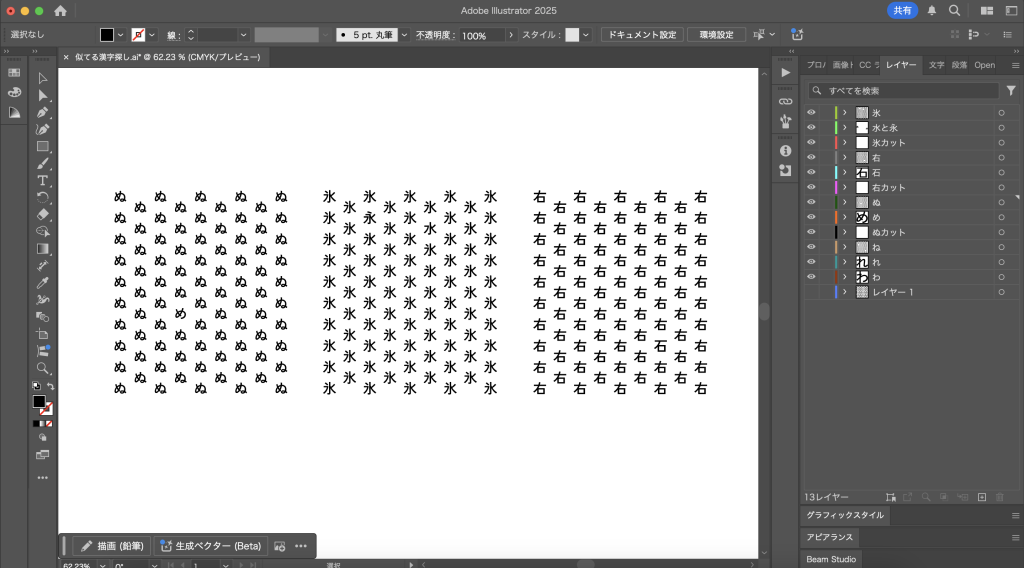Click the すべてを検索 layer search field
The height and width of the screenshot is (568, 1024).
(904, 91)
